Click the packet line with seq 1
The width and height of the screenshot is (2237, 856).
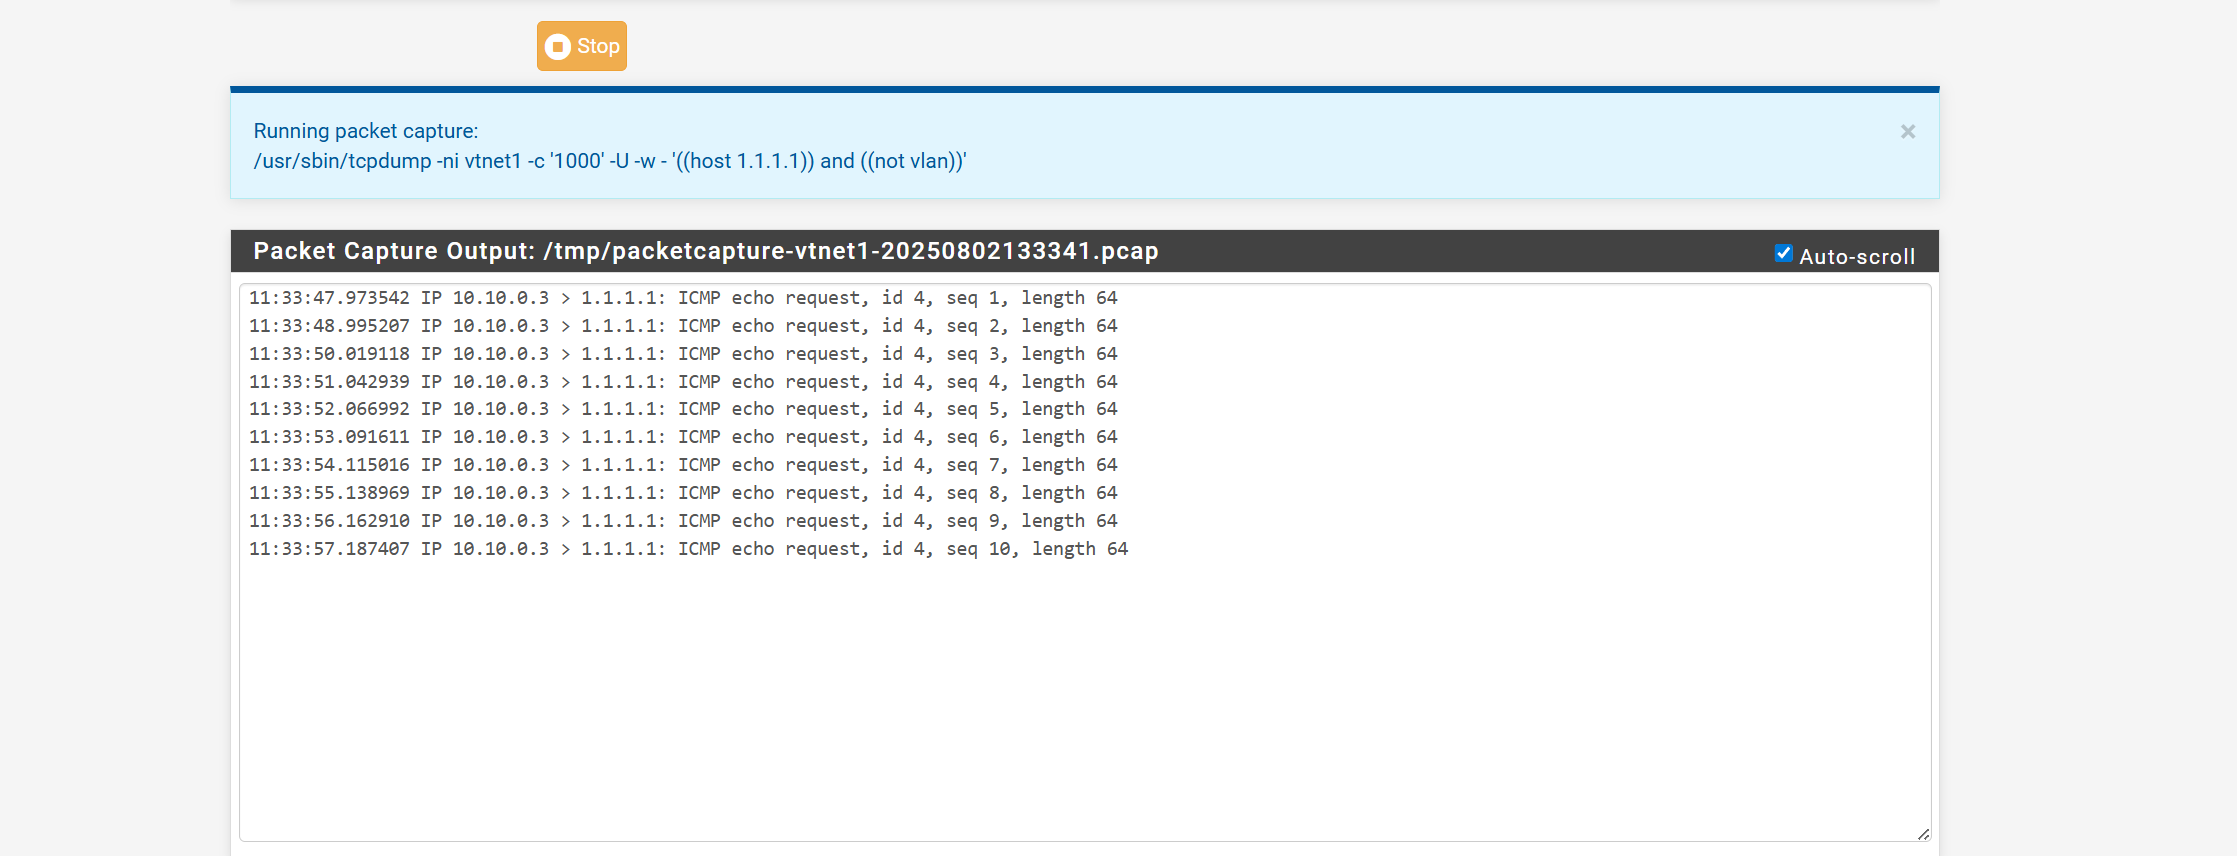tap(683, 298)
